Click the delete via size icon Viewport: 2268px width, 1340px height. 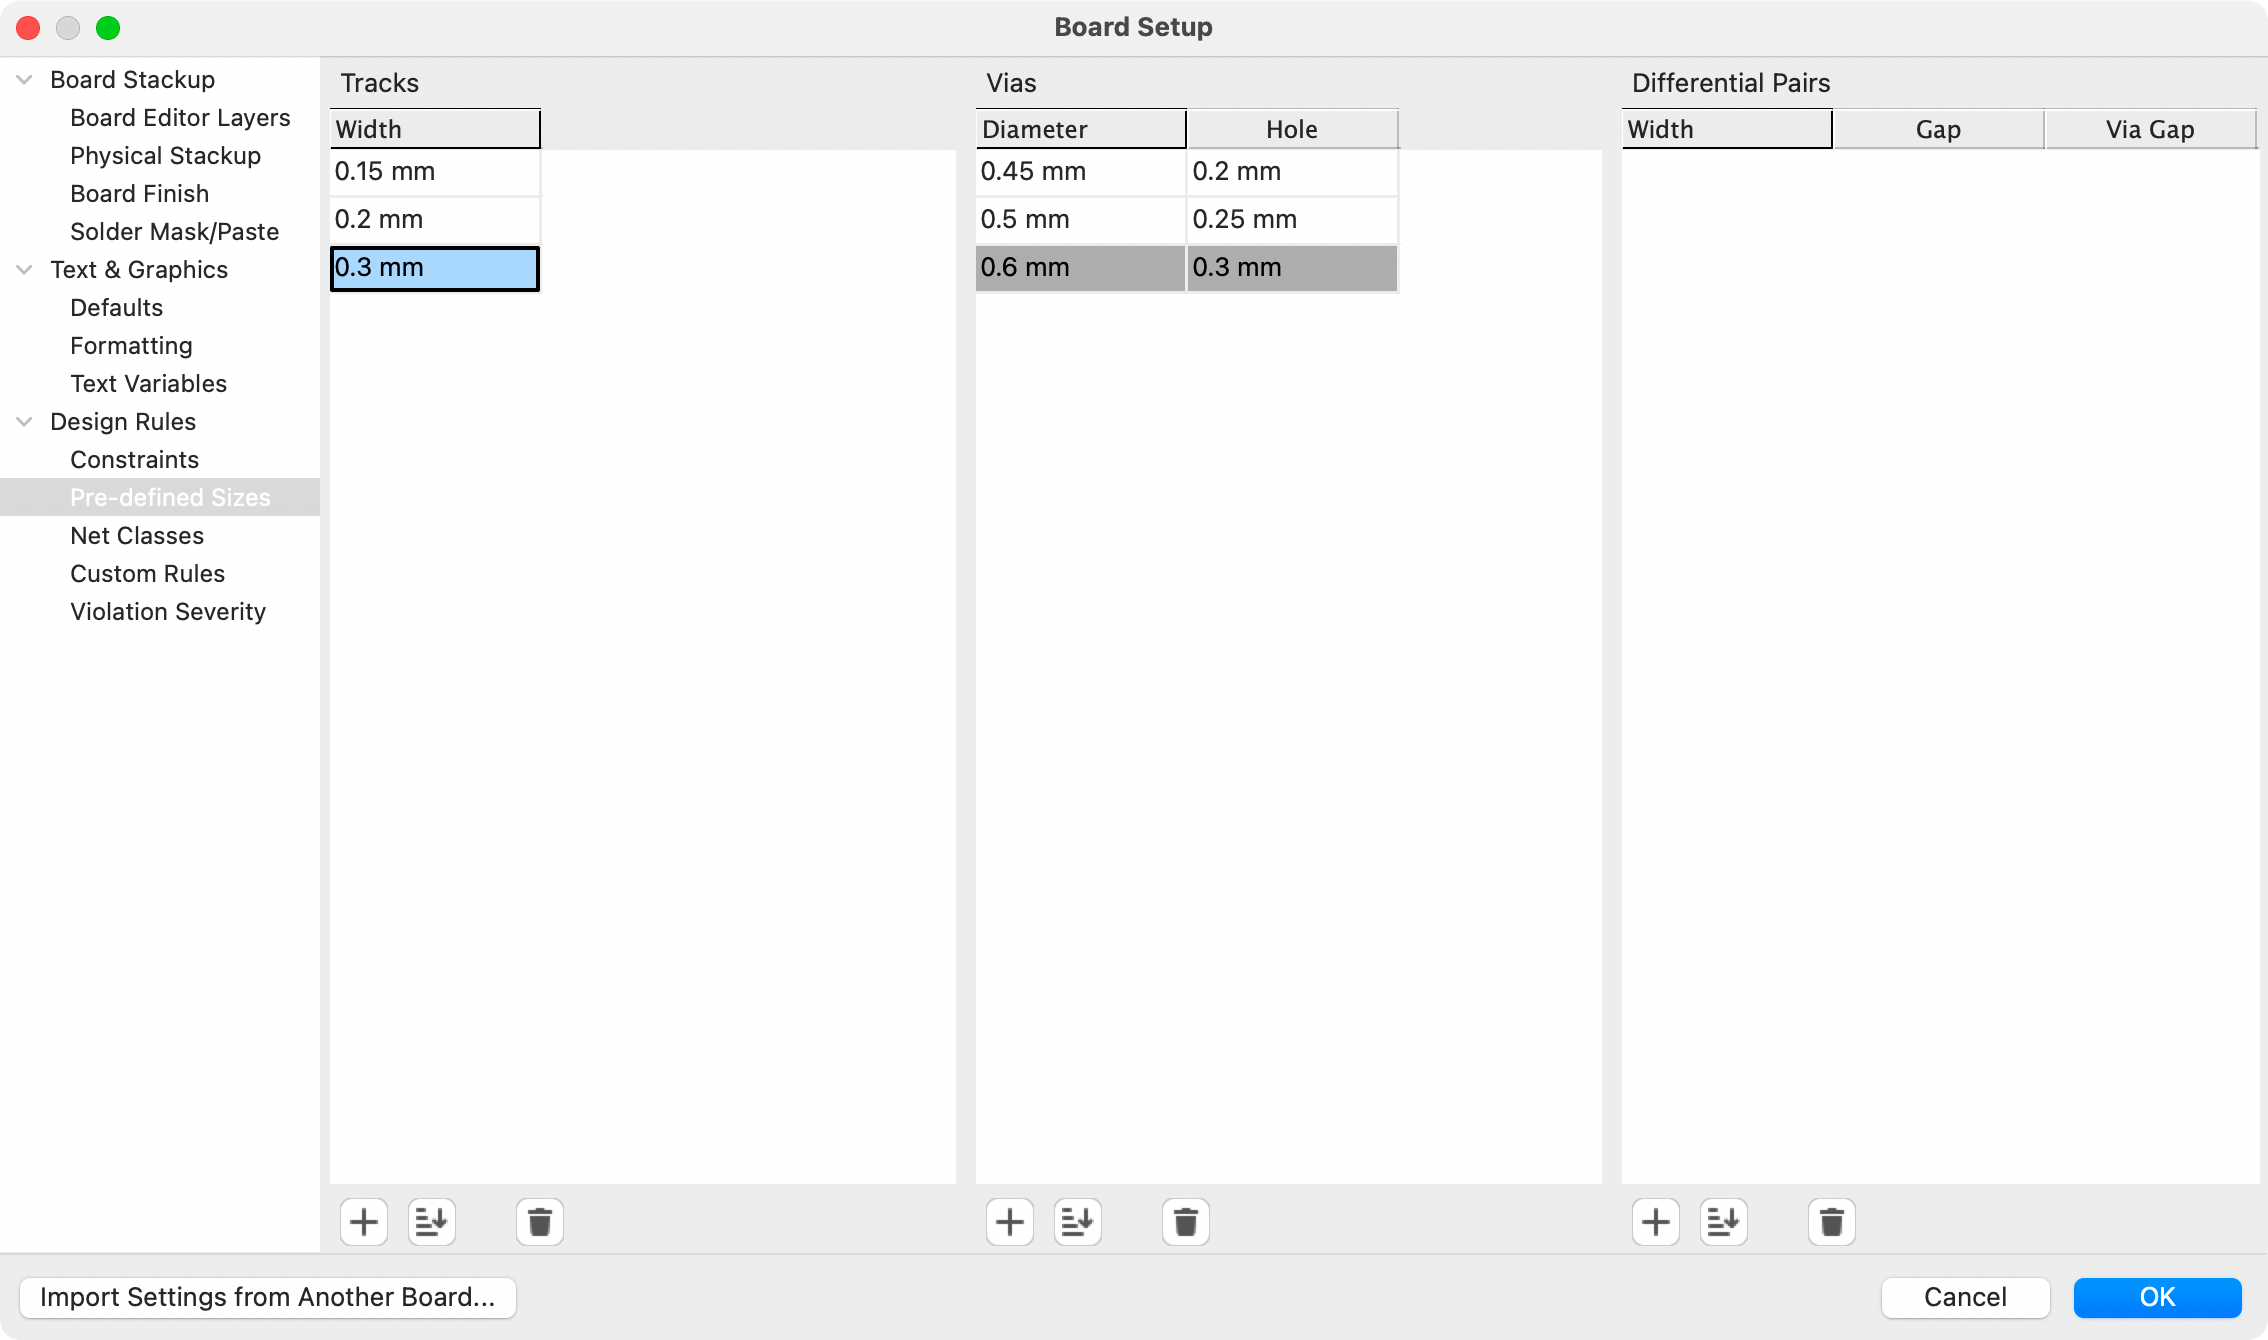click(x=1187, y=1222)
